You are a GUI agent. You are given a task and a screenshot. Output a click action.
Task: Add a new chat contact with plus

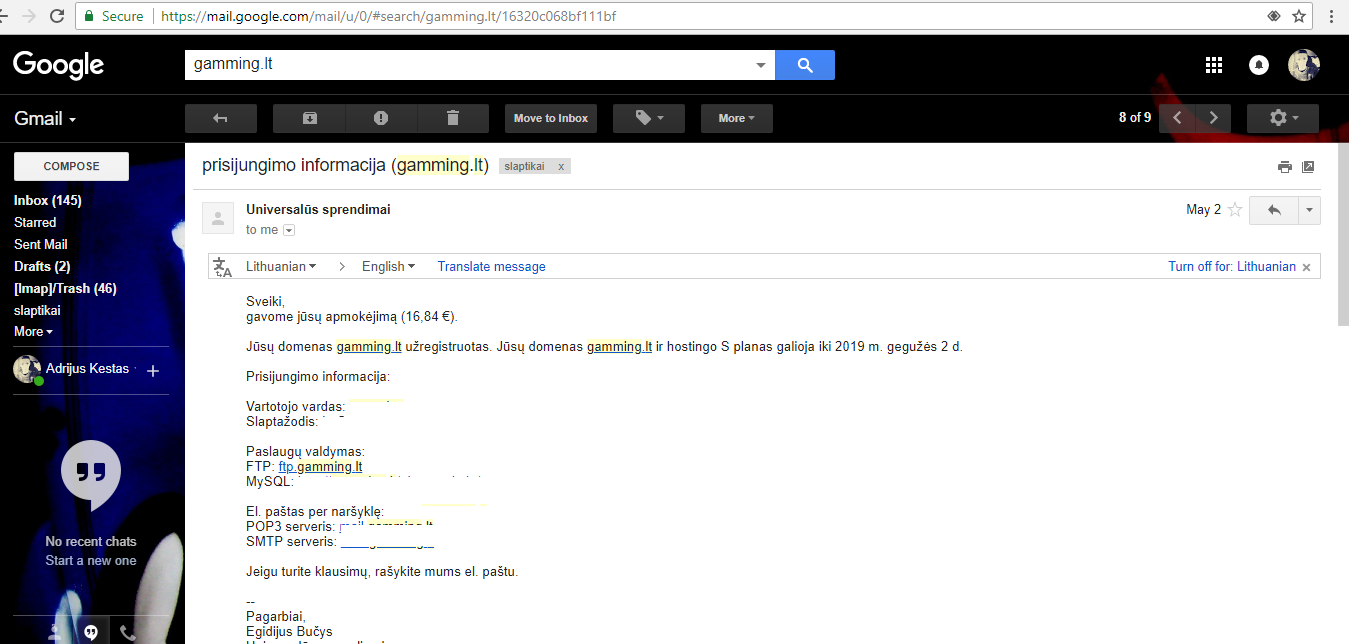153,371
